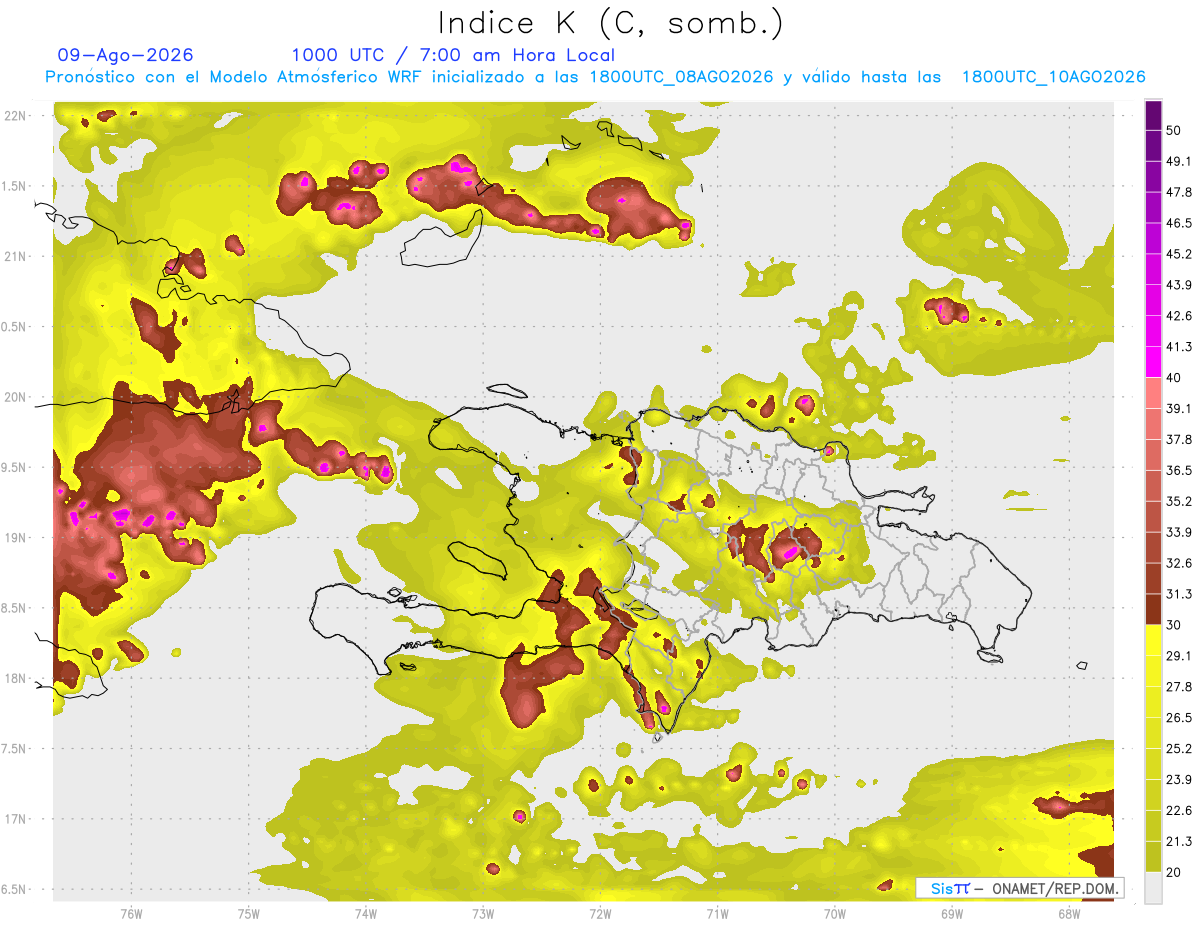Click the legend value '40'
The height and width of the screenshot is (927, 1200).
1174,378
